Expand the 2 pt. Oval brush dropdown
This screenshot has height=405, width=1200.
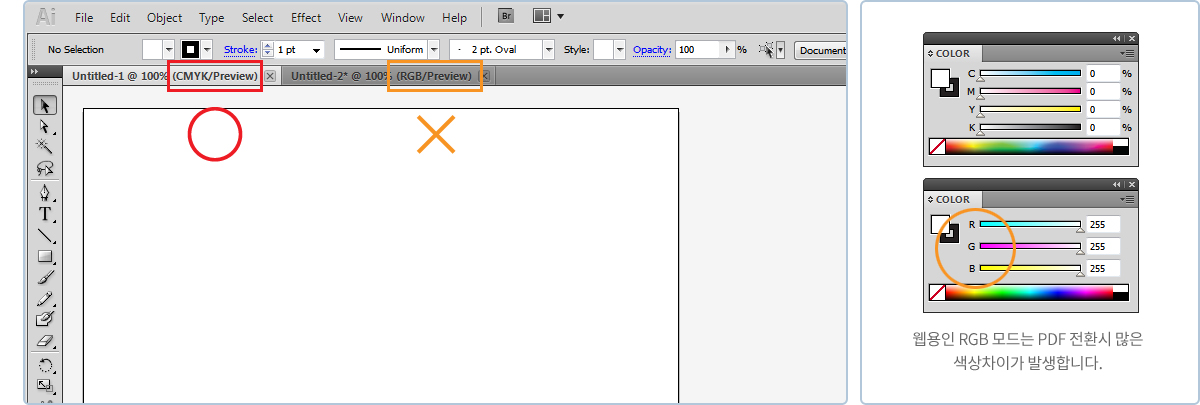(548, 49)
